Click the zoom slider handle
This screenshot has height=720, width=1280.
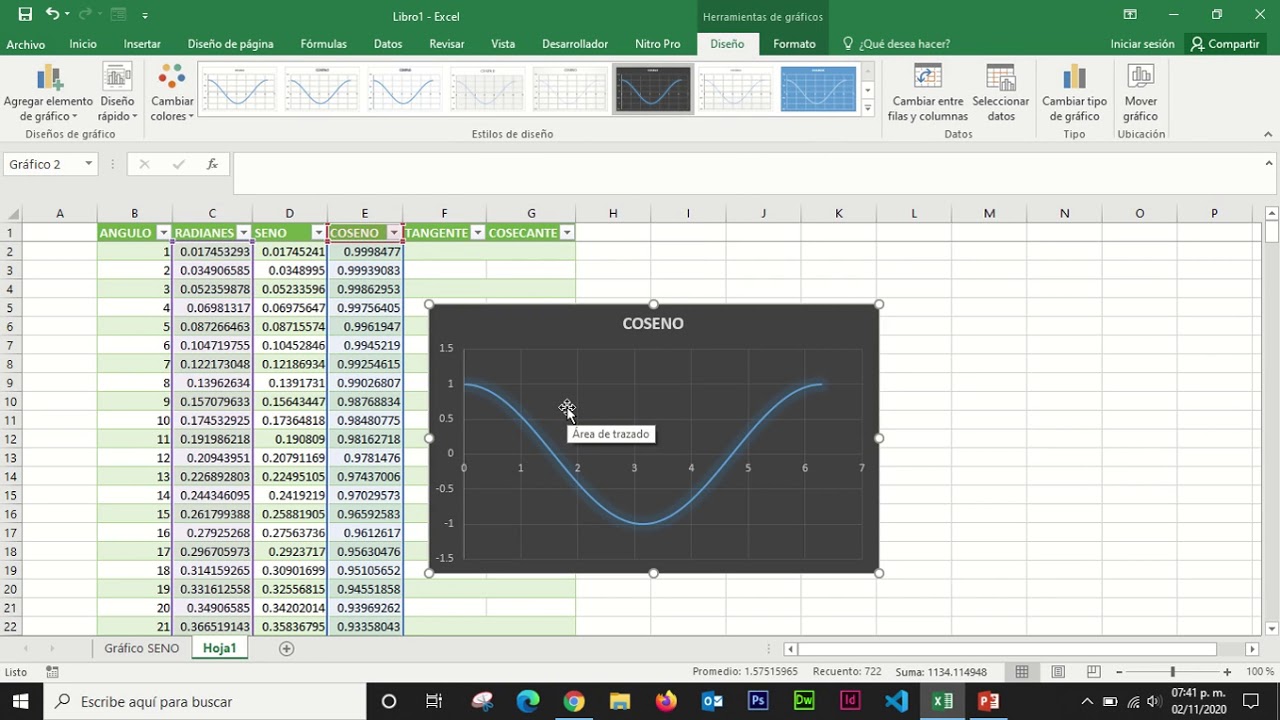(x=1172, y=672)
